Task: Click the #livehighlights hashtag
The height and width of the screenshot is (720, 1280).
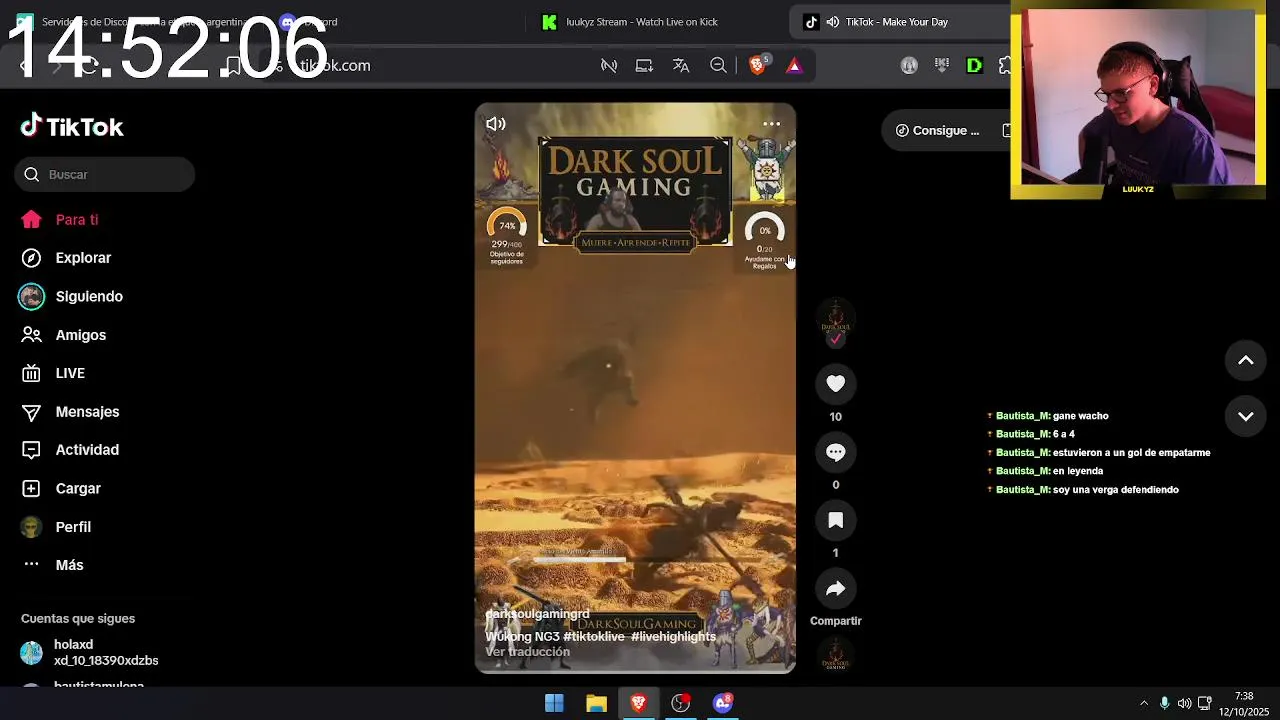Action: tap(673, 636)
